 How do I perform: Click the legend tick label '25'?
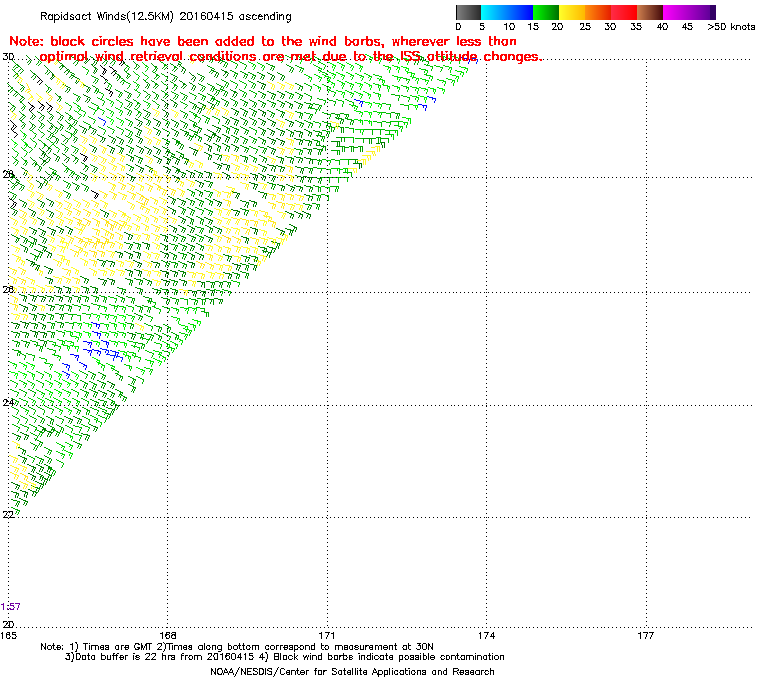(585, 27)
